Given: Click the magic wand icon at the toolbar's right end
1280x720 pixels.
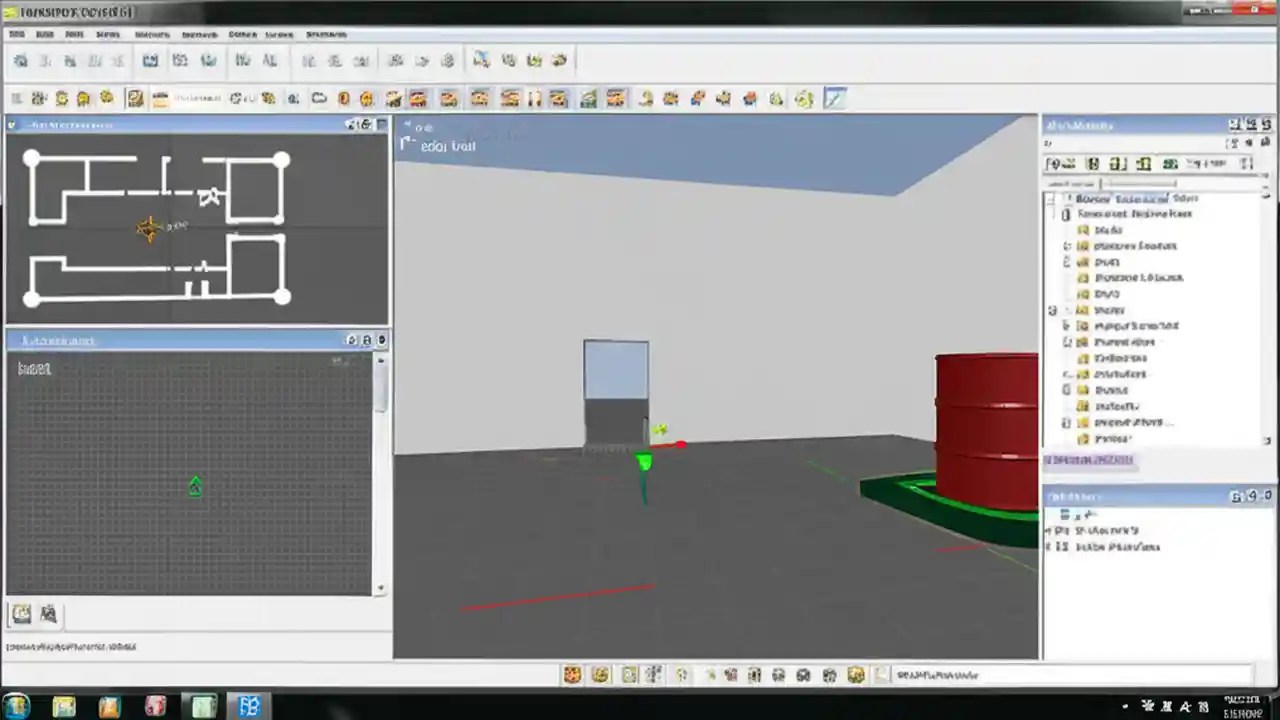Looking at the screenshot, I should [x=835, y=98].
